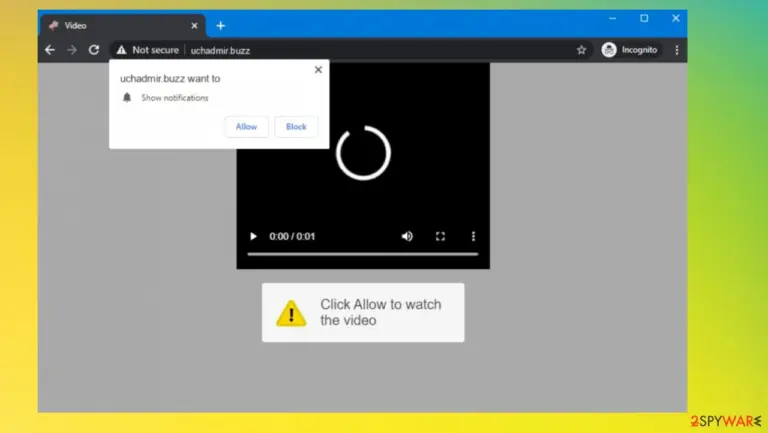Image resolution: width=768 pixels, height=433 pixels.
Task: Dismiss the notification permission popup
Action: [x=318, y=70]
